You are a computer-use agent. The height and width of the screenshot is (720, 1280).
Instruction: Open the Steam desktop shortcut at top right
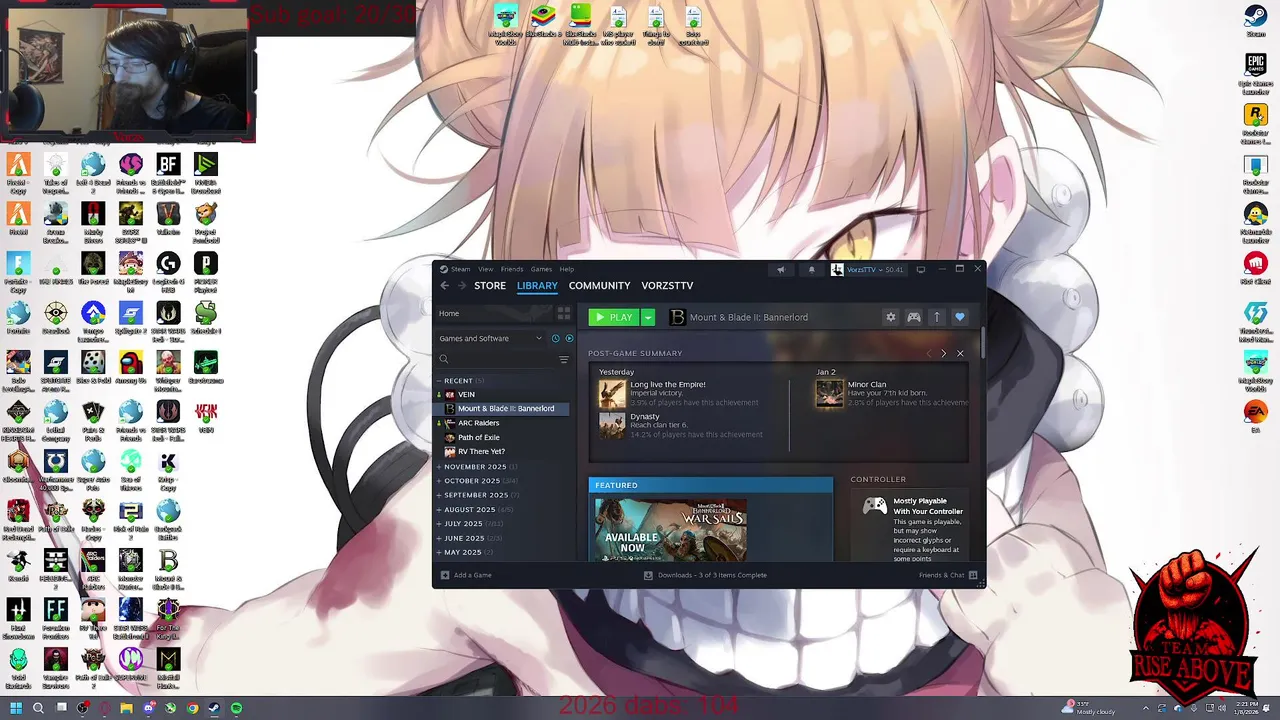(x=1255, y=21)
